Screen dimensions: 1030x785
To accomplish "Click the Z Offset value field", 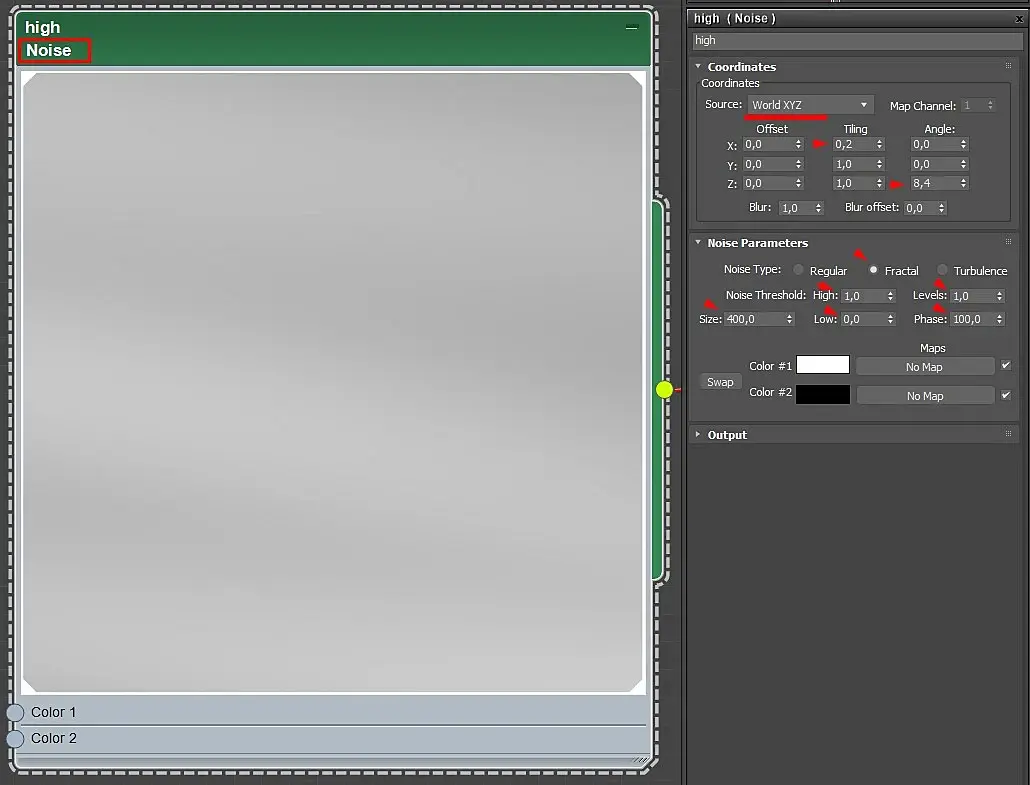I will [x=767, y=183].
